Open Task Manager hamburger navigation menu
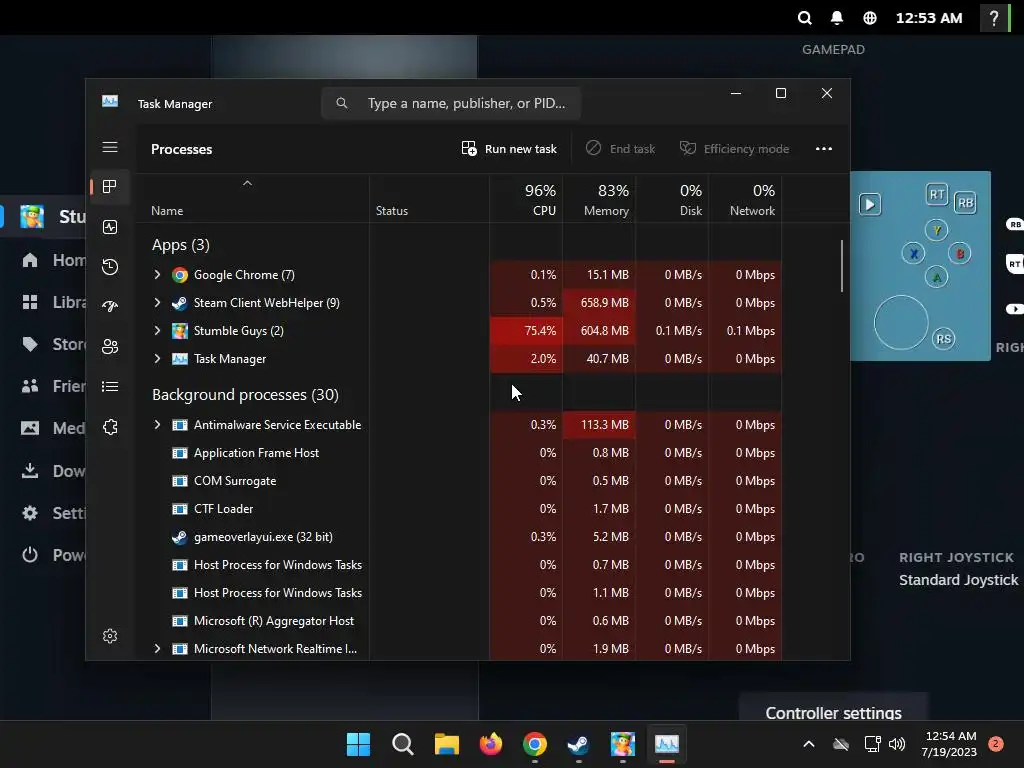 [110, 147]
